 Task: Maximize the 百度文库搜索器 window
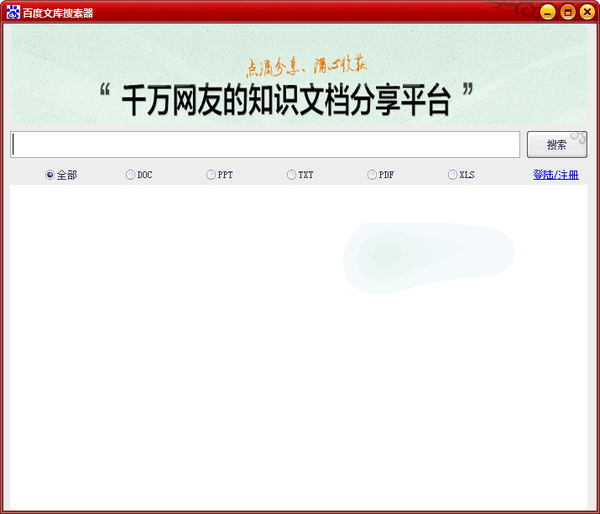pos(568,12)
